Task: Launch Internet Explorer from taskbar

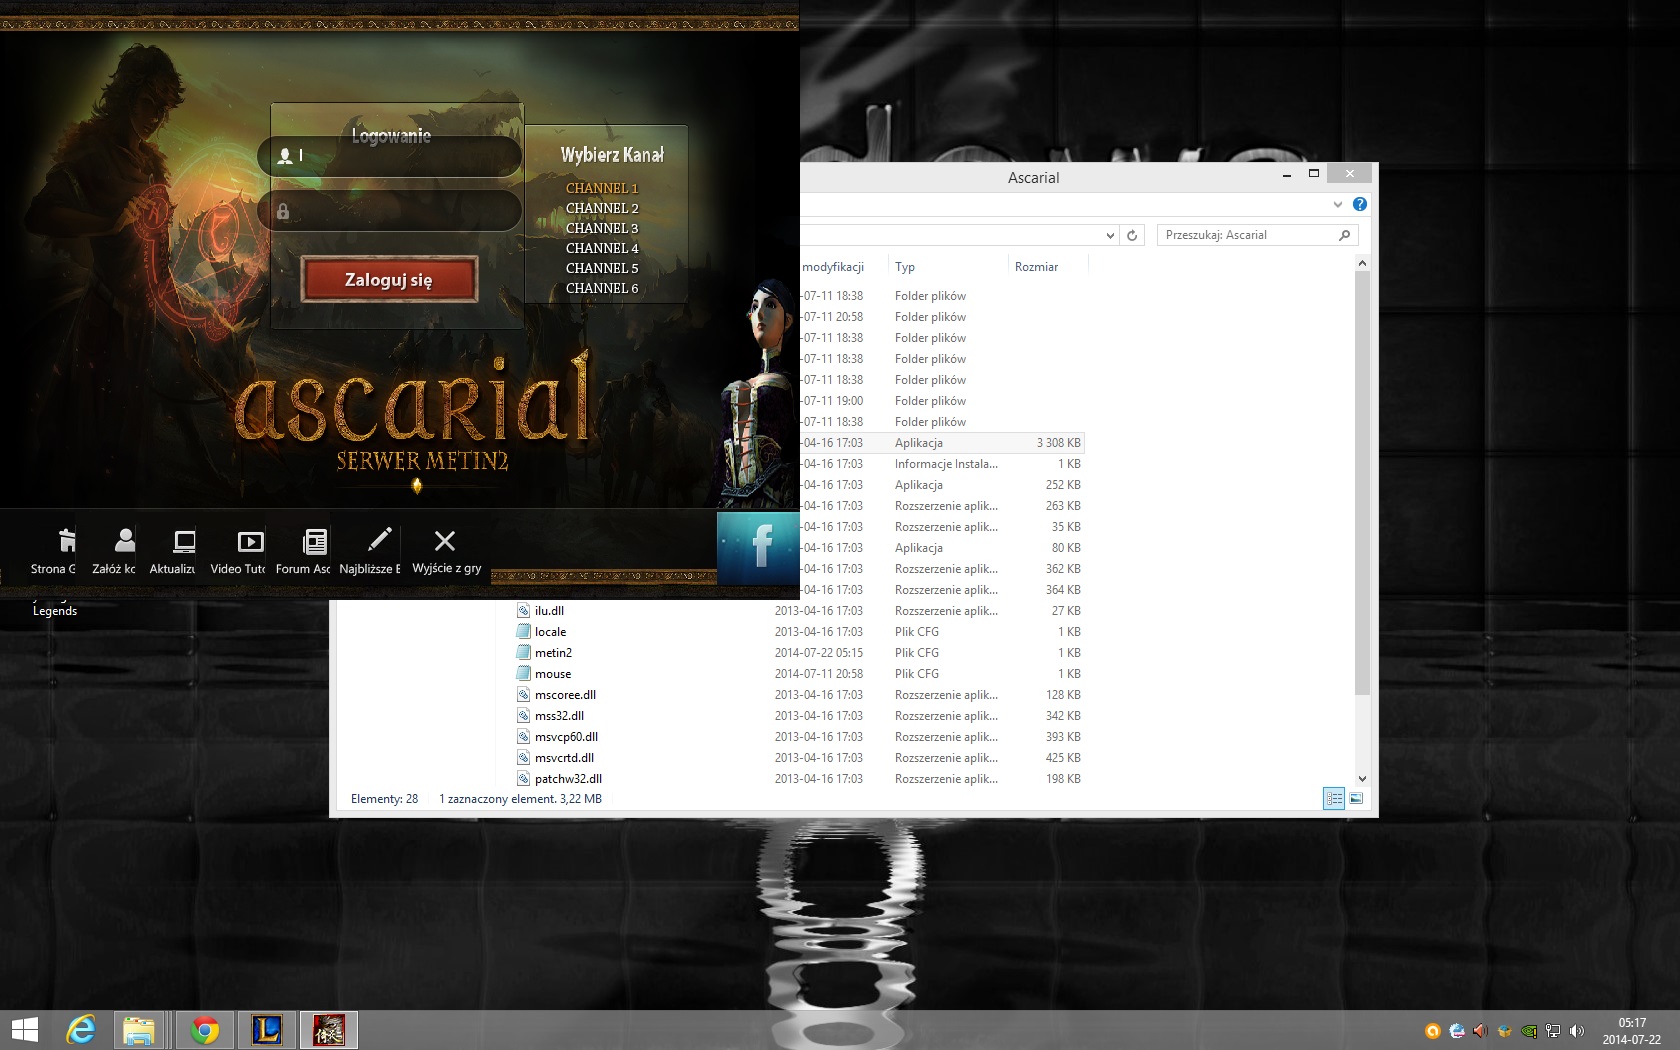Action: click(80, 1030)
